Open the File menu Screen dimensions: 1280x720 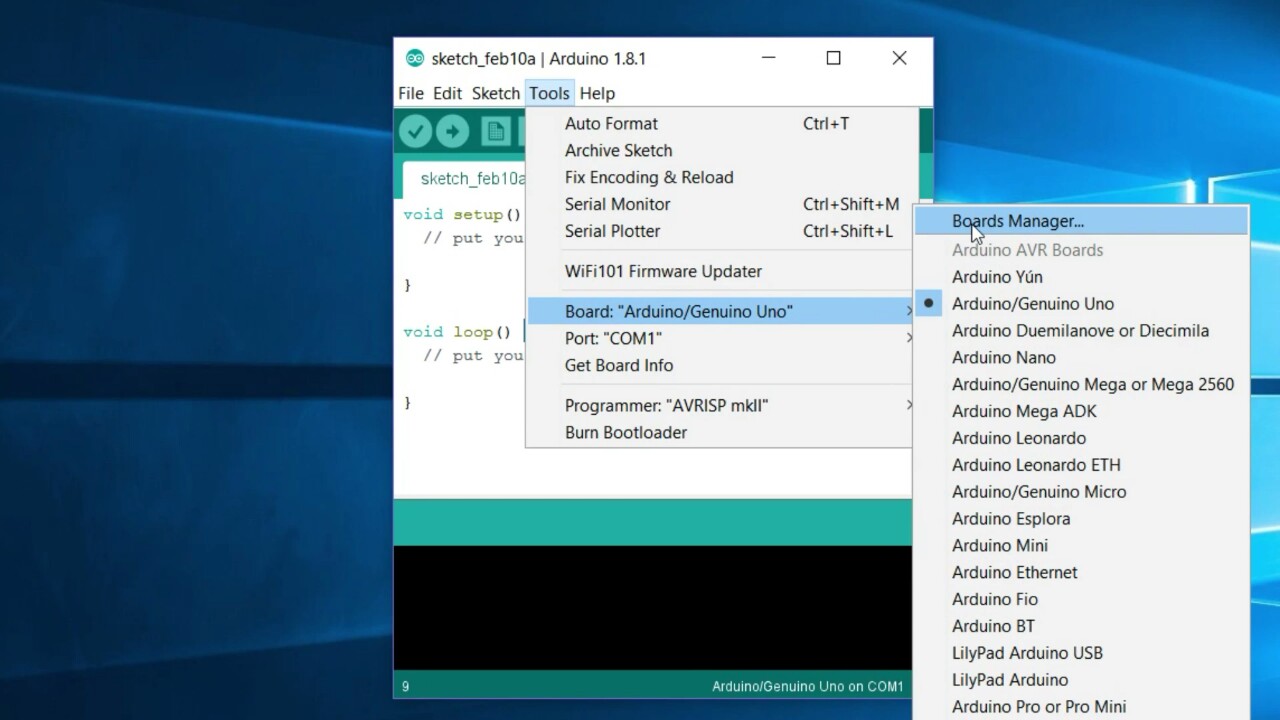[411, 93]
